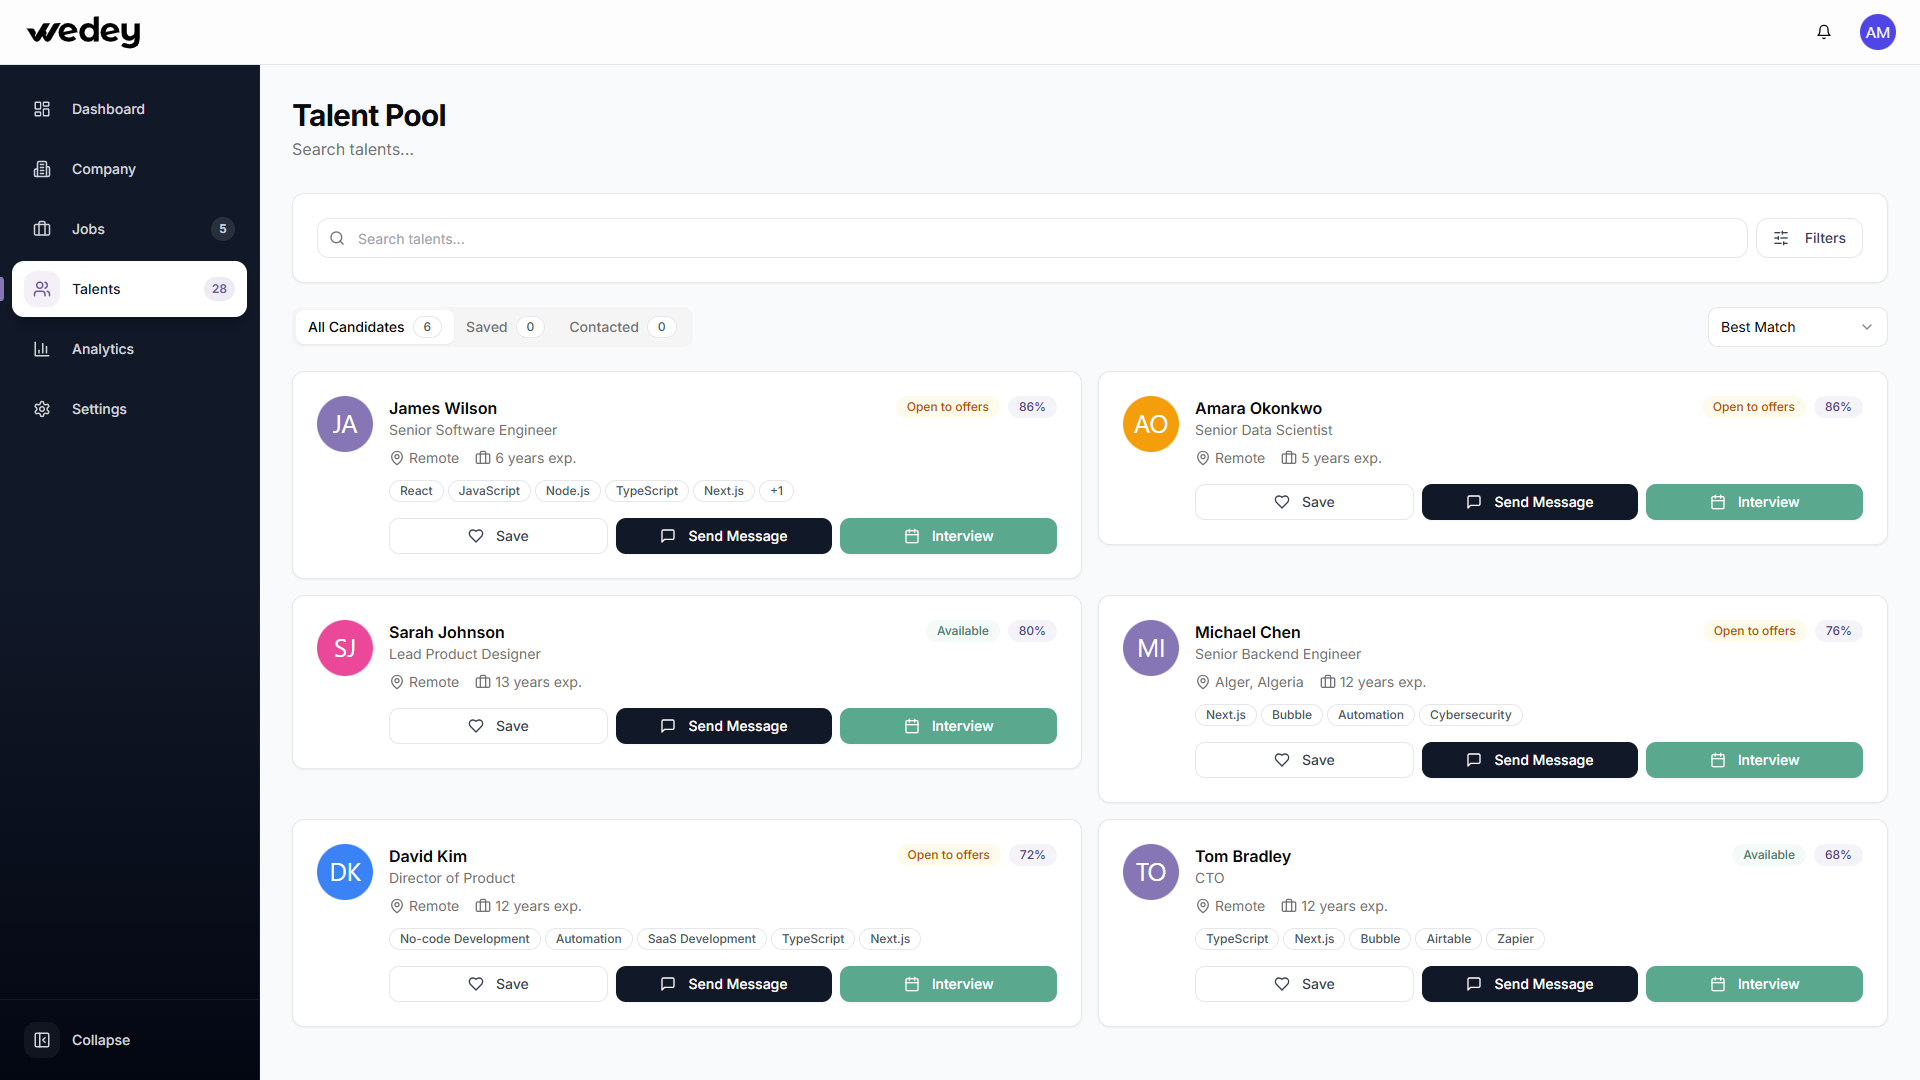1920x1080 pixels.
Task: Click the Search talents input field
Action: tap(1030, 239)
